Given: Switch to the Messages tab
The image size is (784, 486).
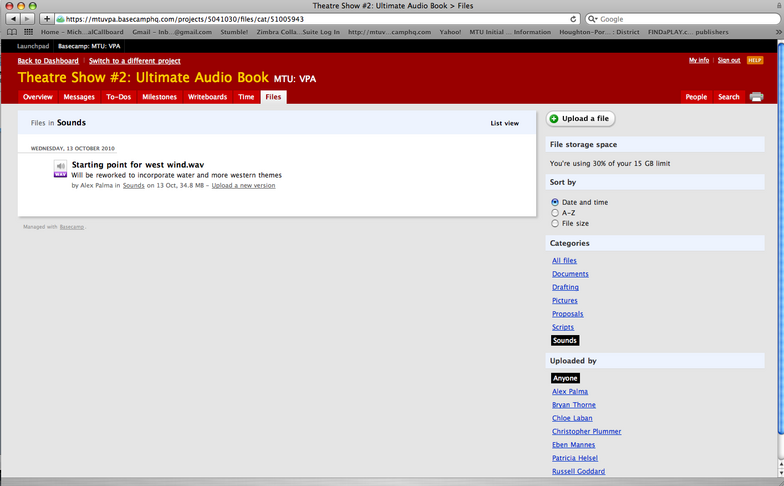Looking at the screenshot, I should coord(79,97).
